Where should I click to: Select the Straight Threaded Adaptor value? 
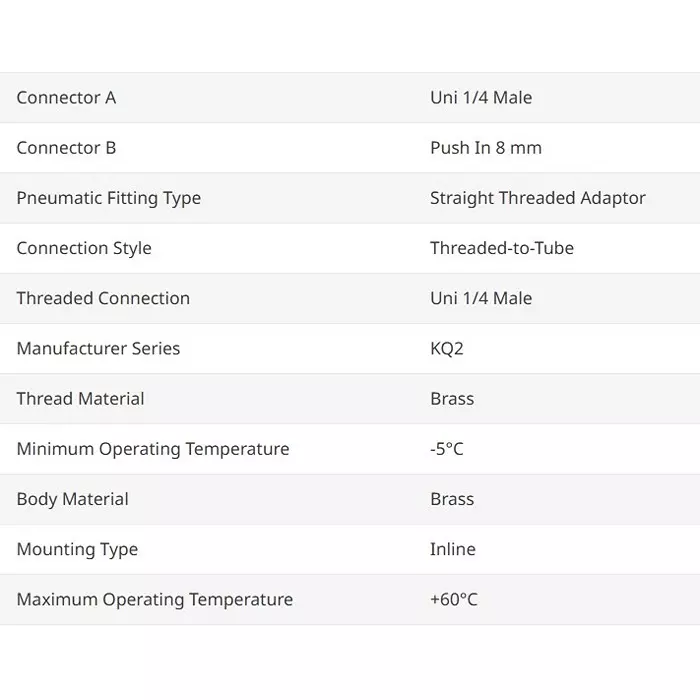(x=538, y=198)
